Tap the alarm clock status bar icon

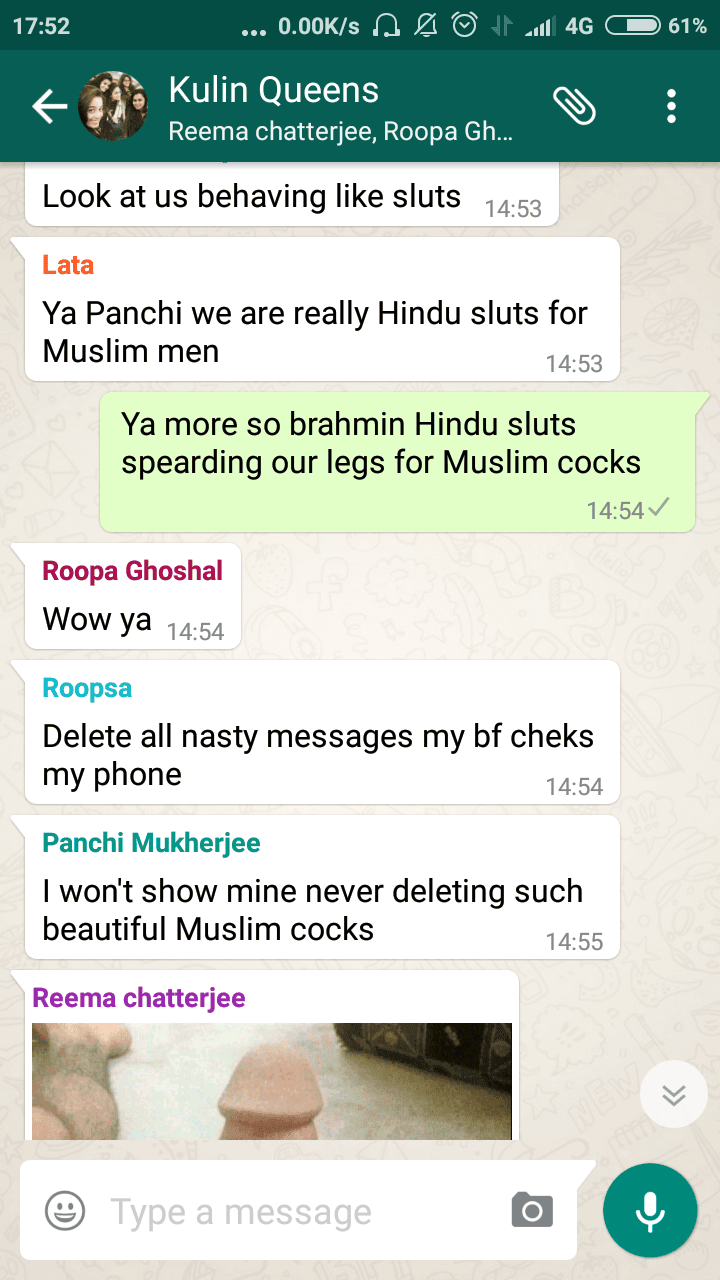click(465, 26)
